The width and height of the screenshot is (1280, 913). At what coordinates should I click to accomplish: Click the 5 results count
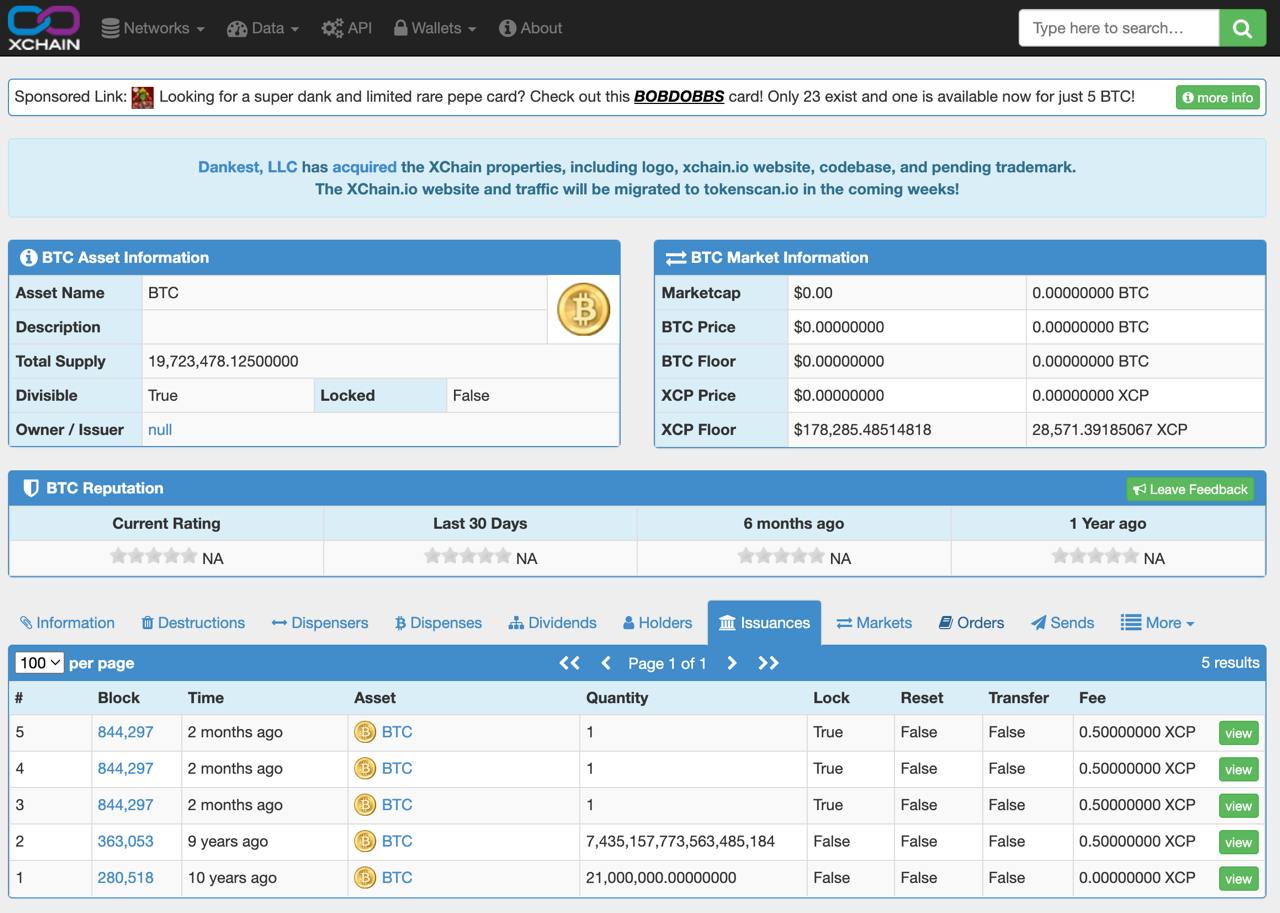pyautogui.click(x=1230, y=662)
